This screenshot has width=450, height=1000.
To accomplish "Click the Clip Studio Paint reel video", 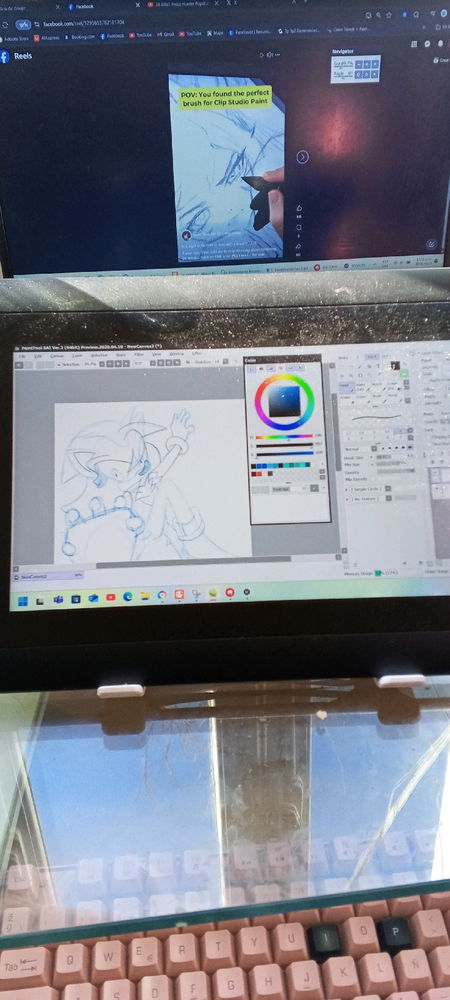I will click(226, 167).
